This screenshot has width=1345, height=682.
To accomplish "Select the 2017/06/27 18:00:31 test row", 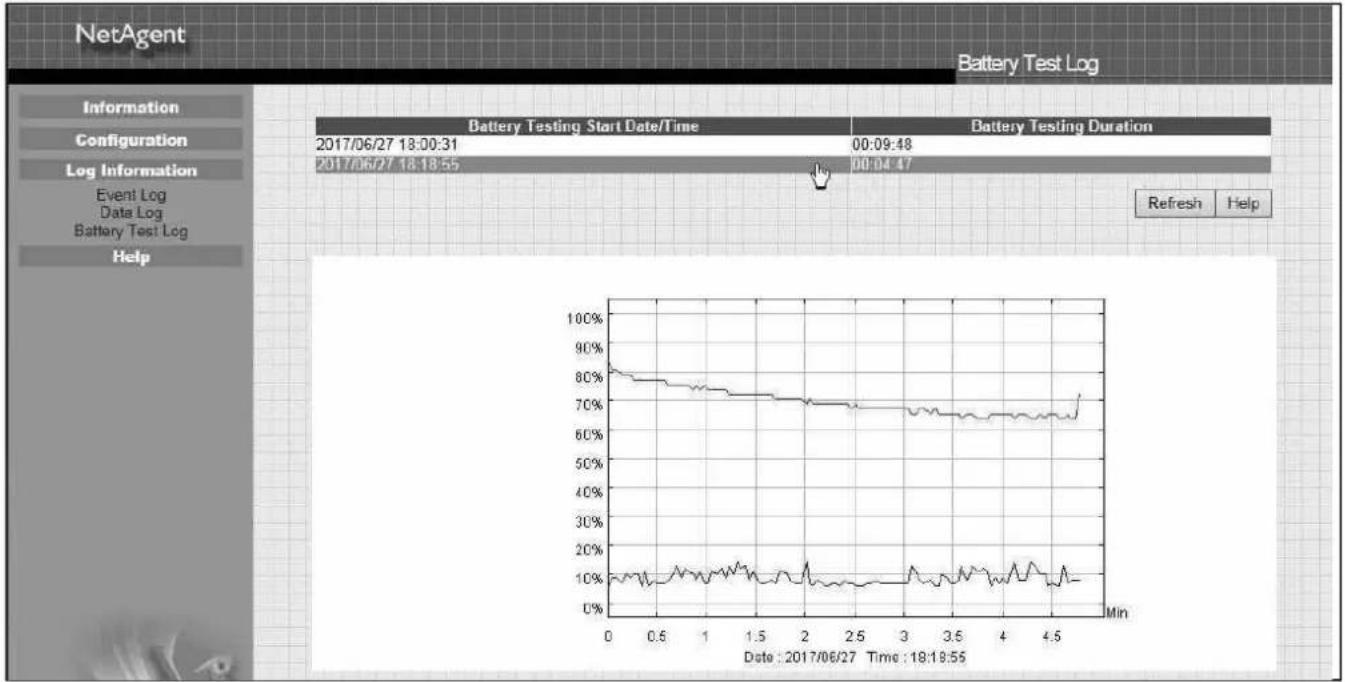I will click(x=793, y=144).
